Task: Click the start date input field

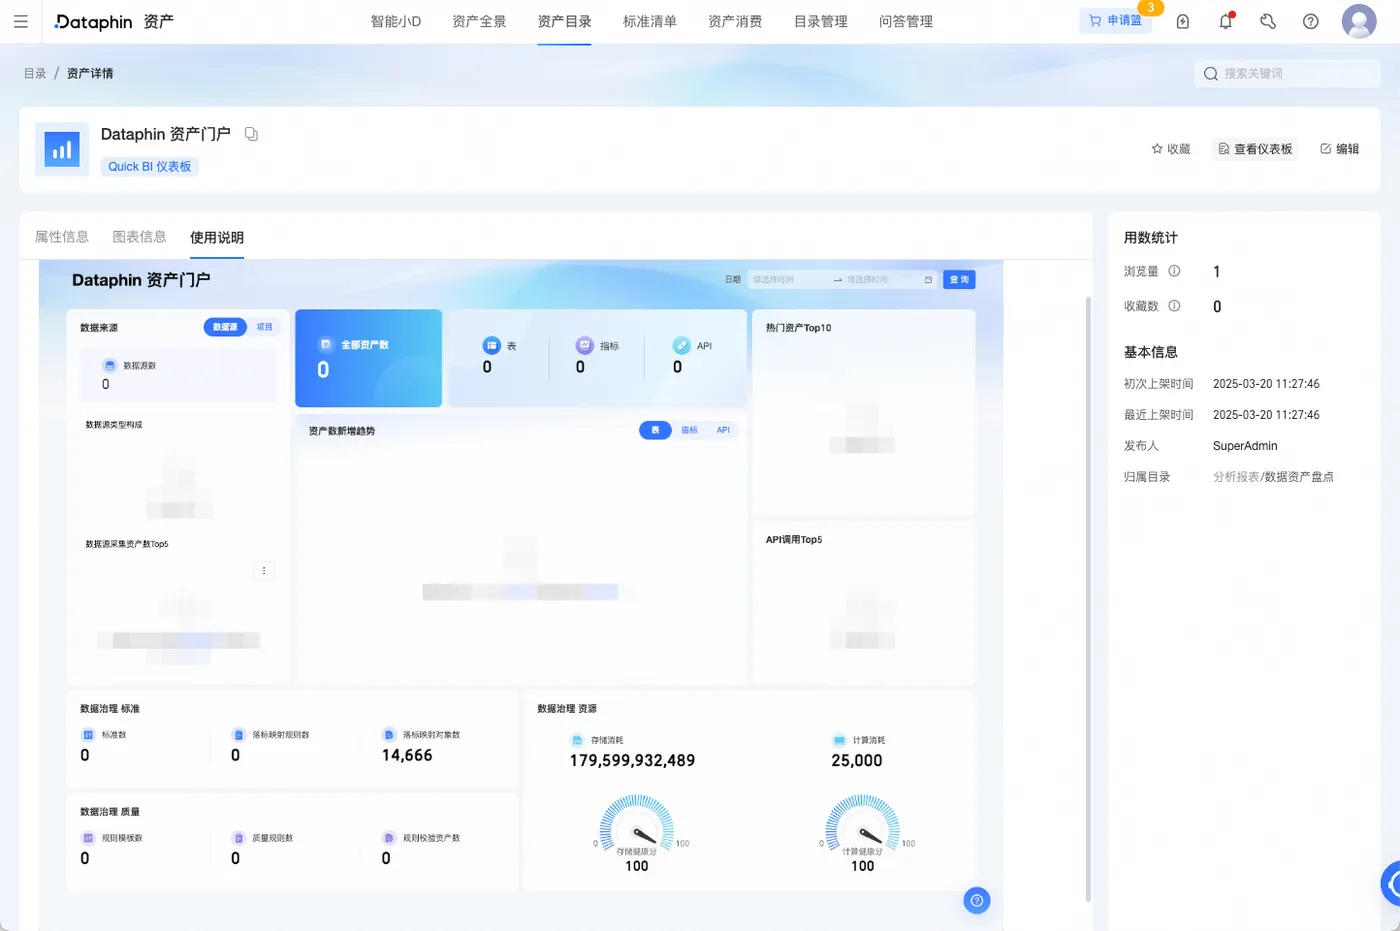Action: [788, 280]
